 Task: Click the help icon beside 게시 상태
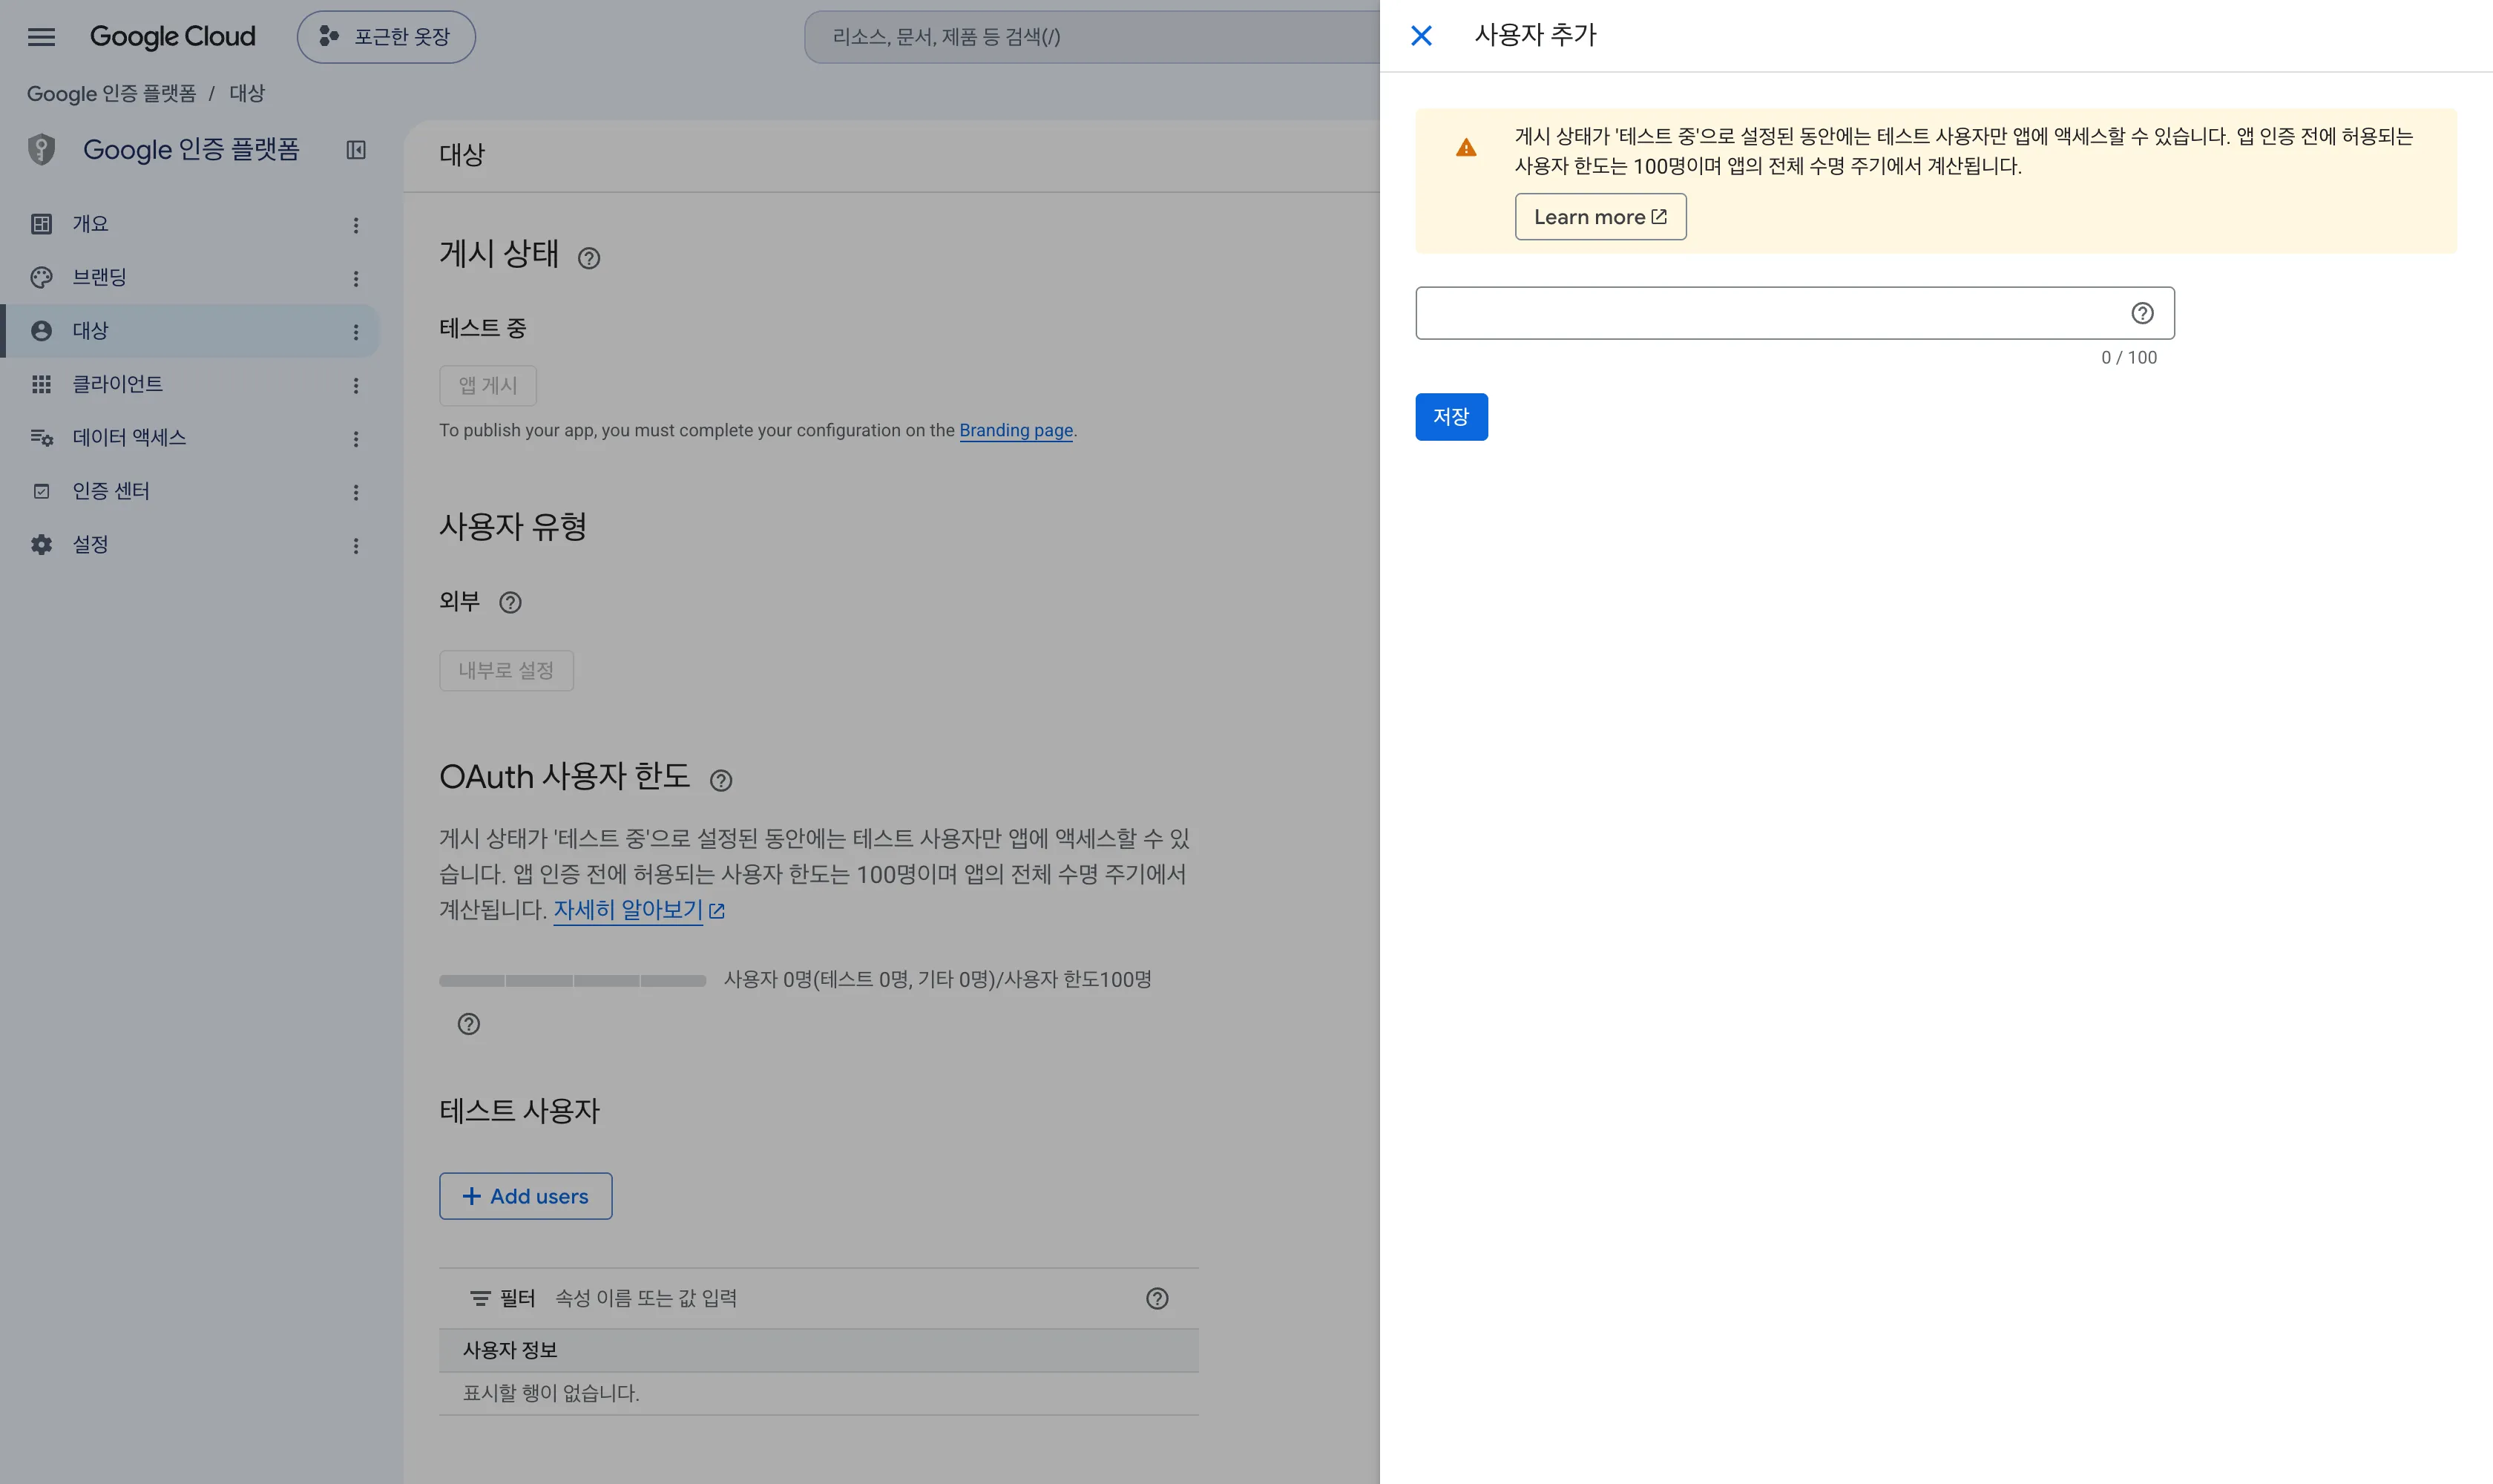pyautogui.click(x=589, y=258)
